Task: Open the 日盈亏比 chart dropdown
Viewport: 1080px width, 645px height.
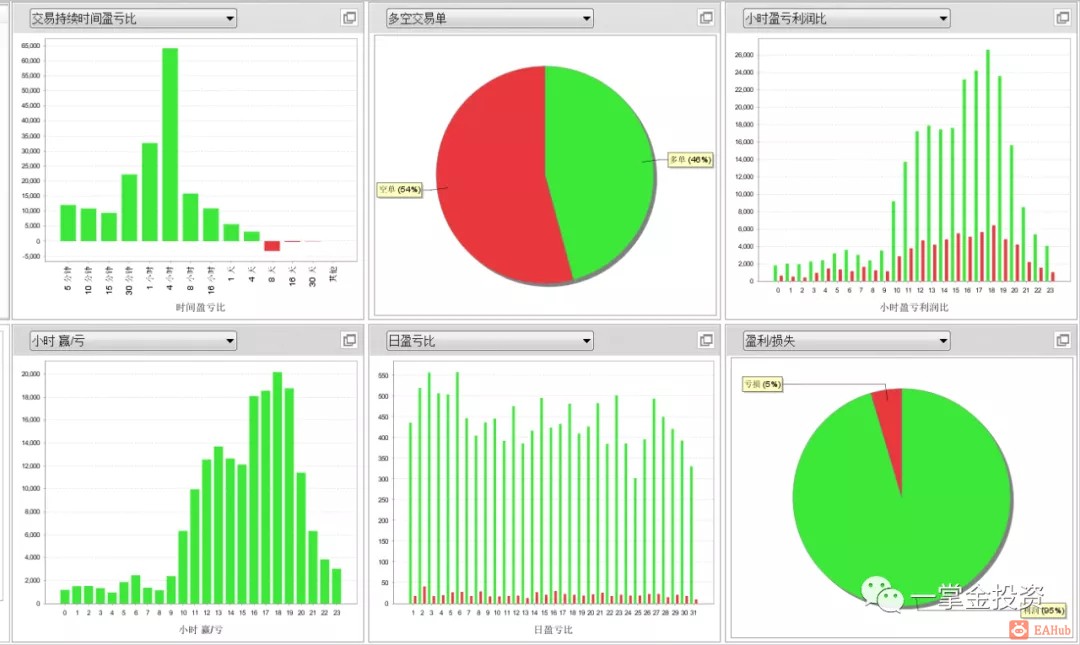Action: pyautogui.click(x=489, y=340)
